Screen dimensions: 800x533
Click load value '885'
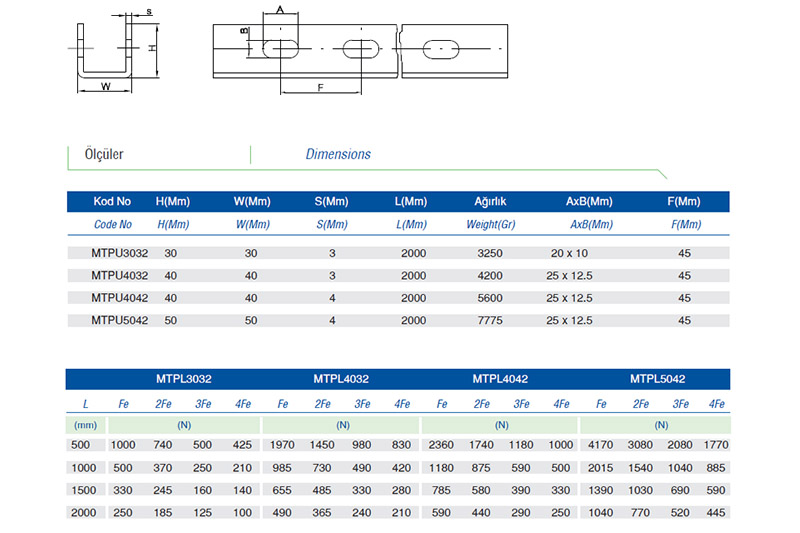[716, 468]
